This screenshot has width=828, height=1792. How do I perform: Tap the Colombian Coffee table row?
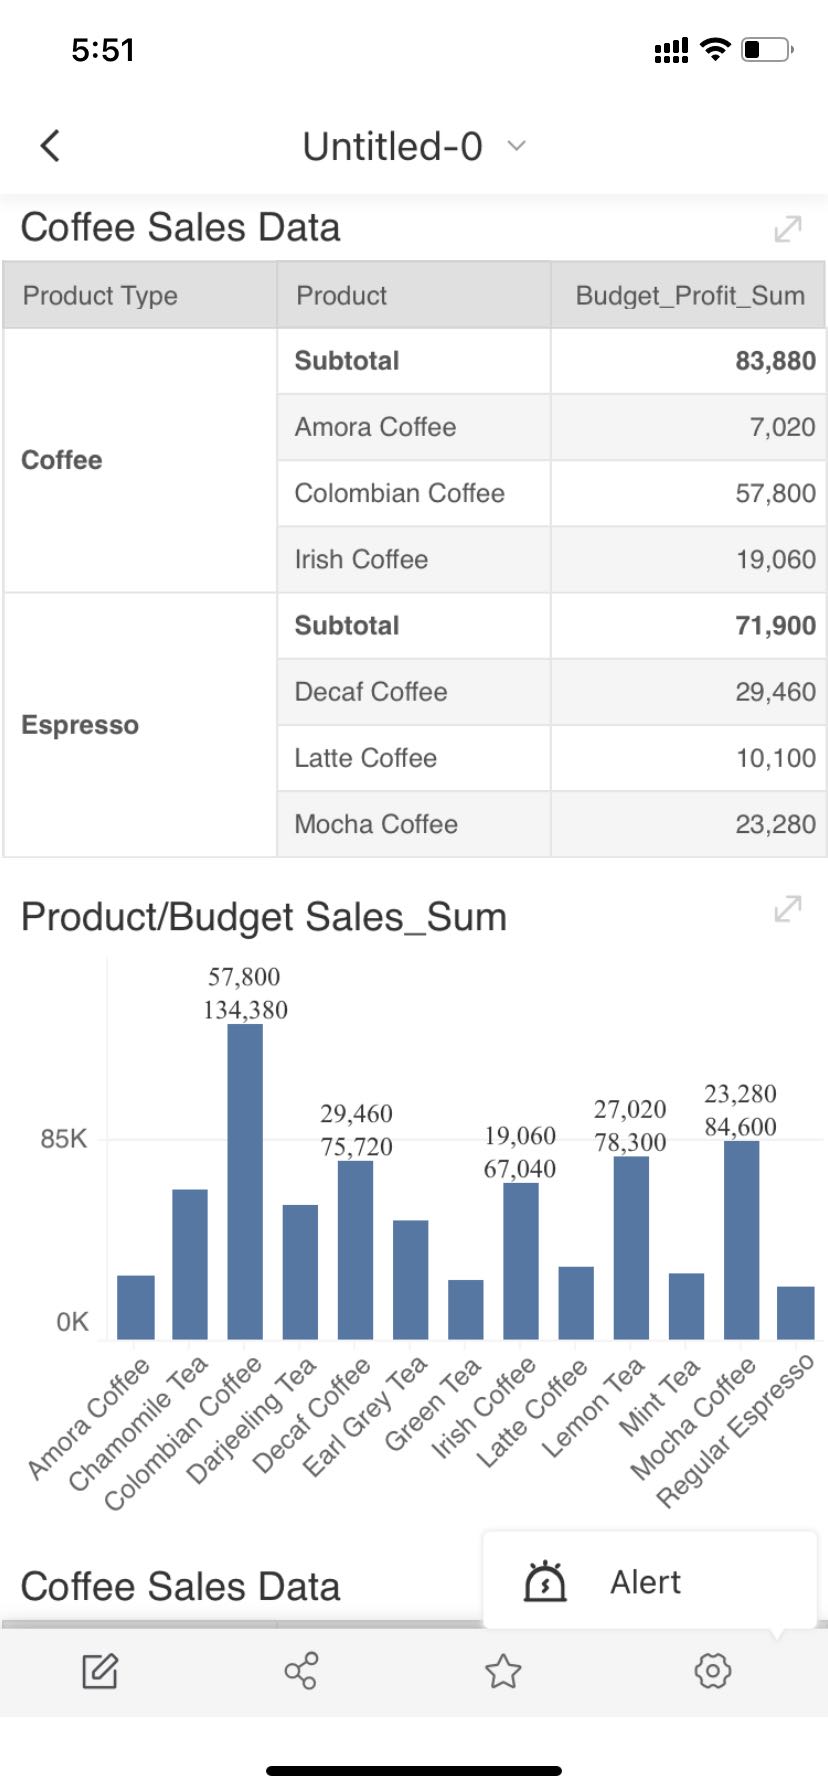[x=400, y=493]
